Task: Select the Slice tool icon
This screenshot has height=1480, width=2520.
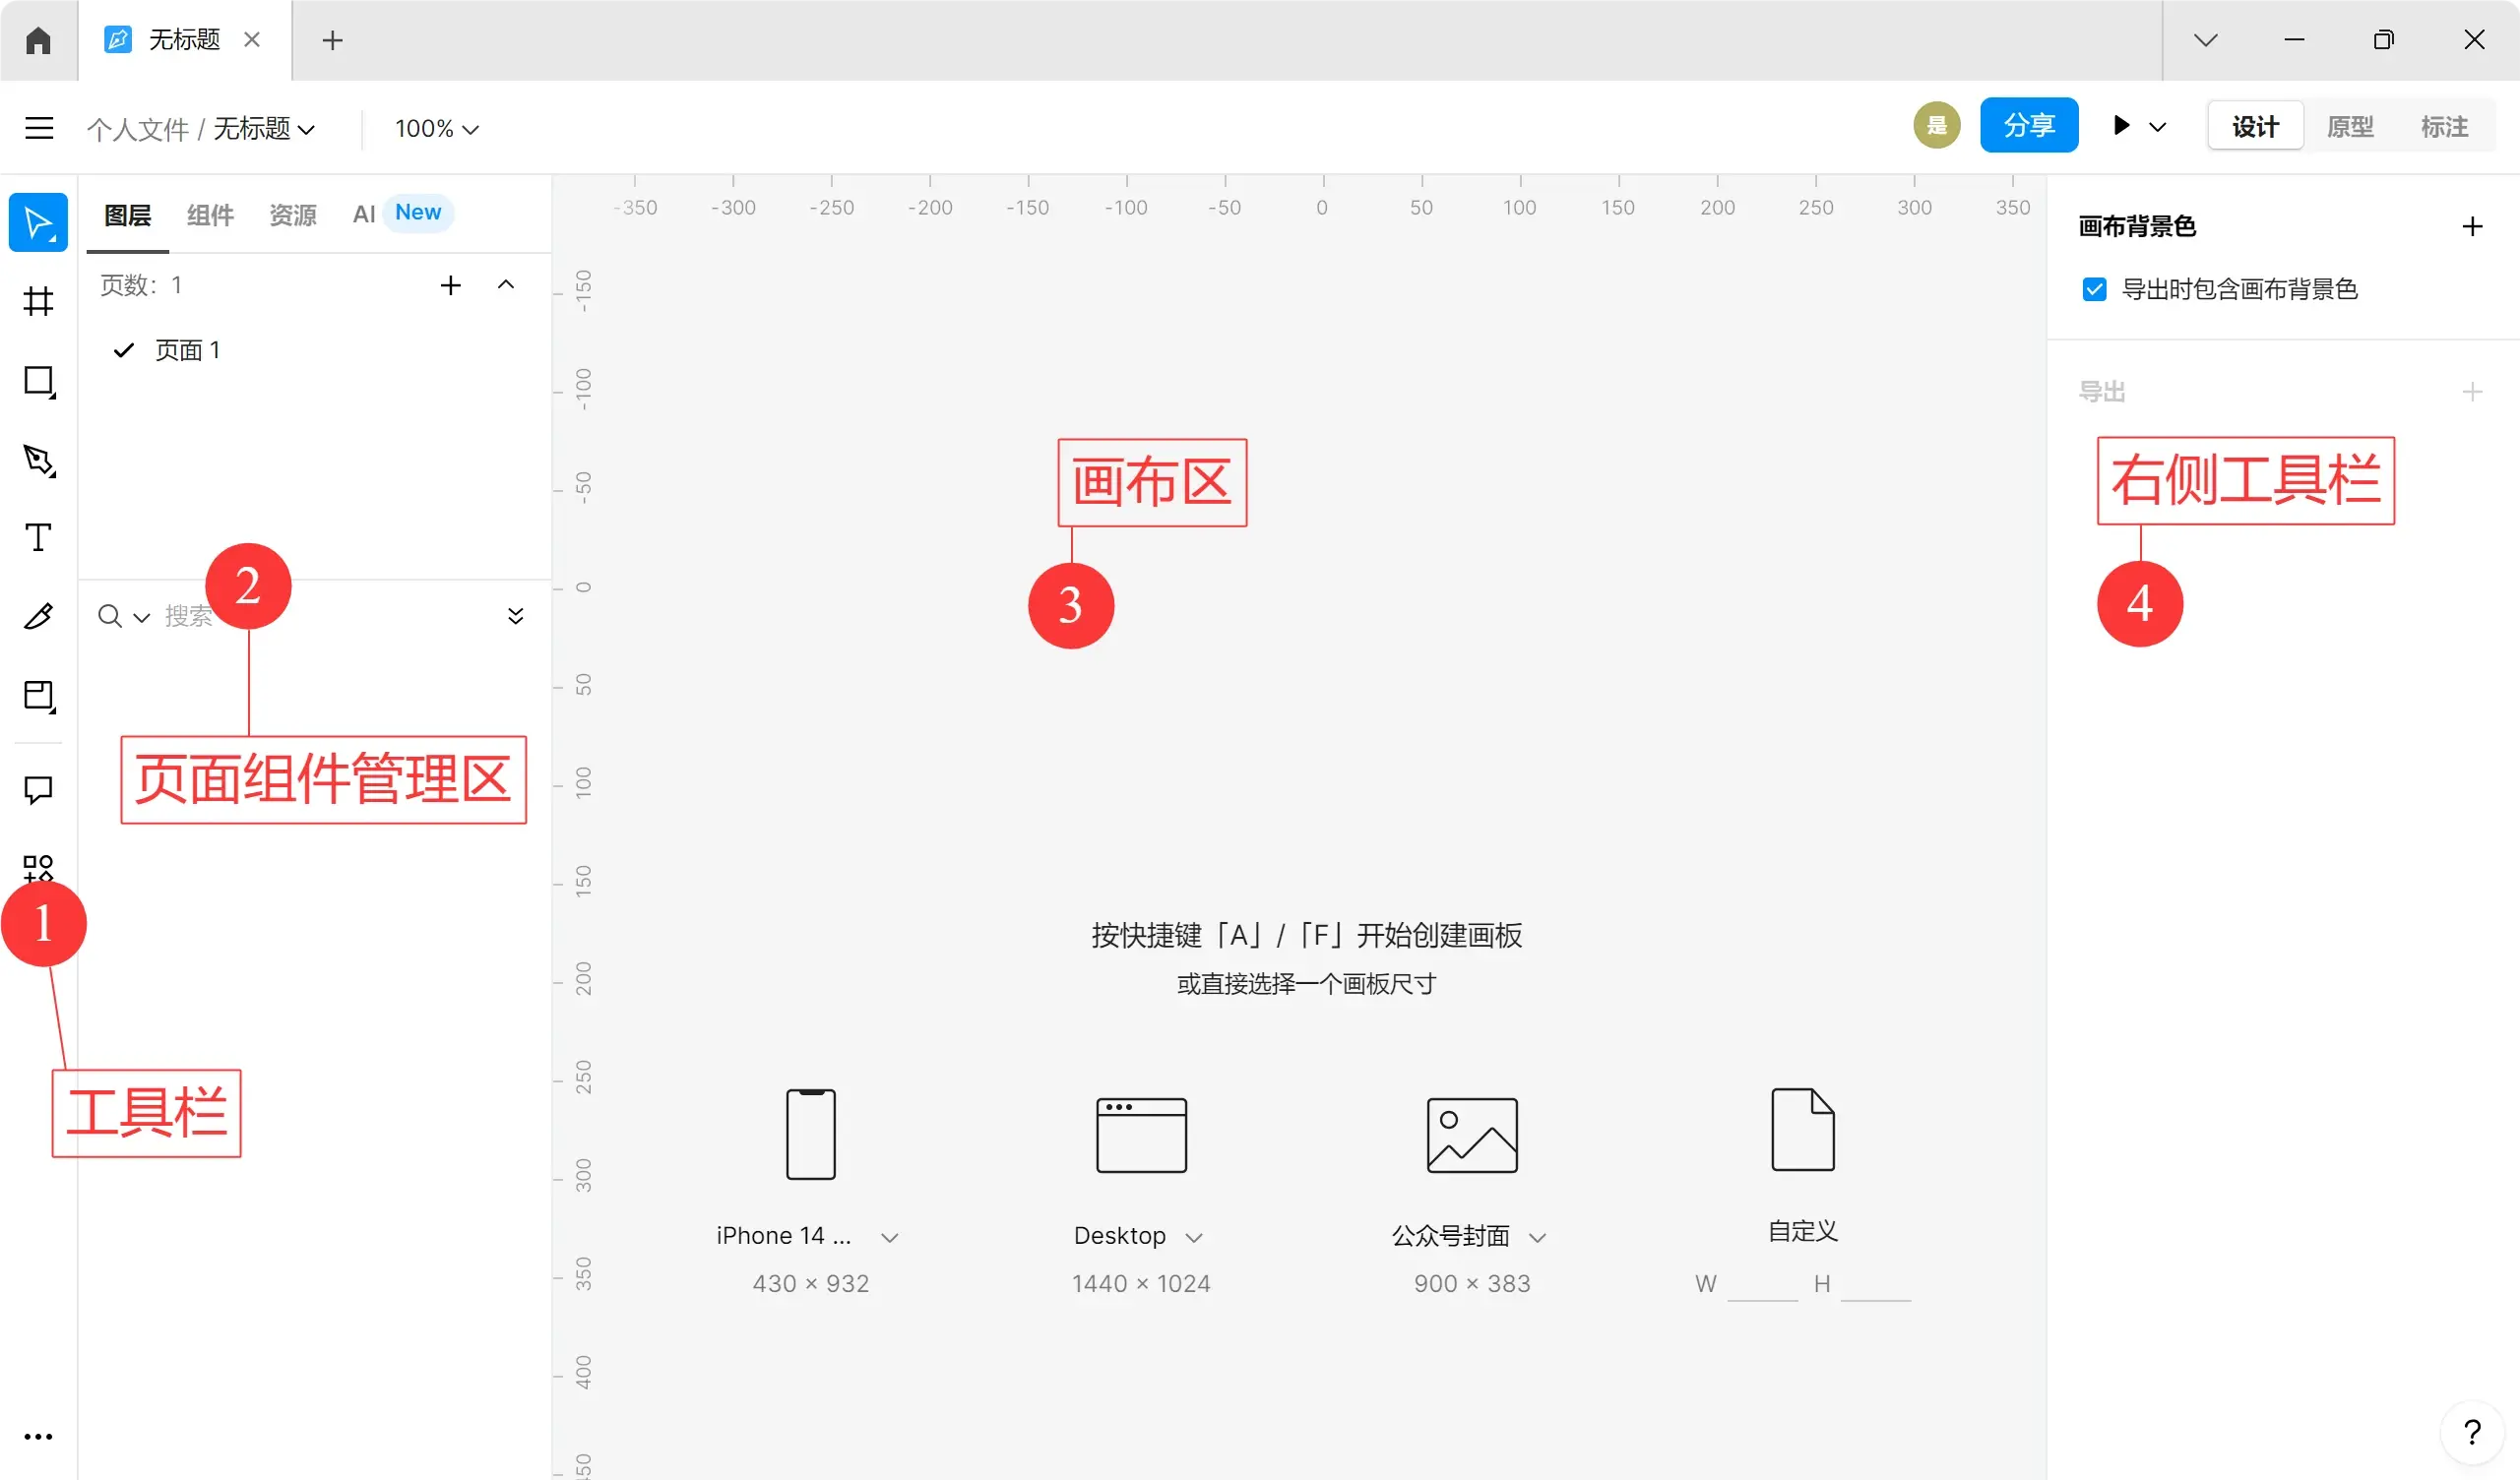Action: pyautogui.click(x=38, y=696)
